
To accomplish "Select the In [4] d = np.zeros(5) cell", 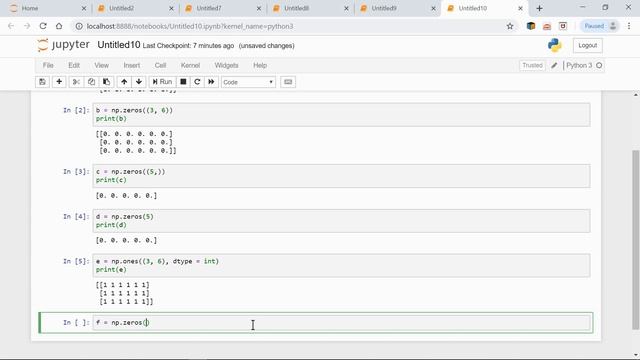I will pos(341,220).
